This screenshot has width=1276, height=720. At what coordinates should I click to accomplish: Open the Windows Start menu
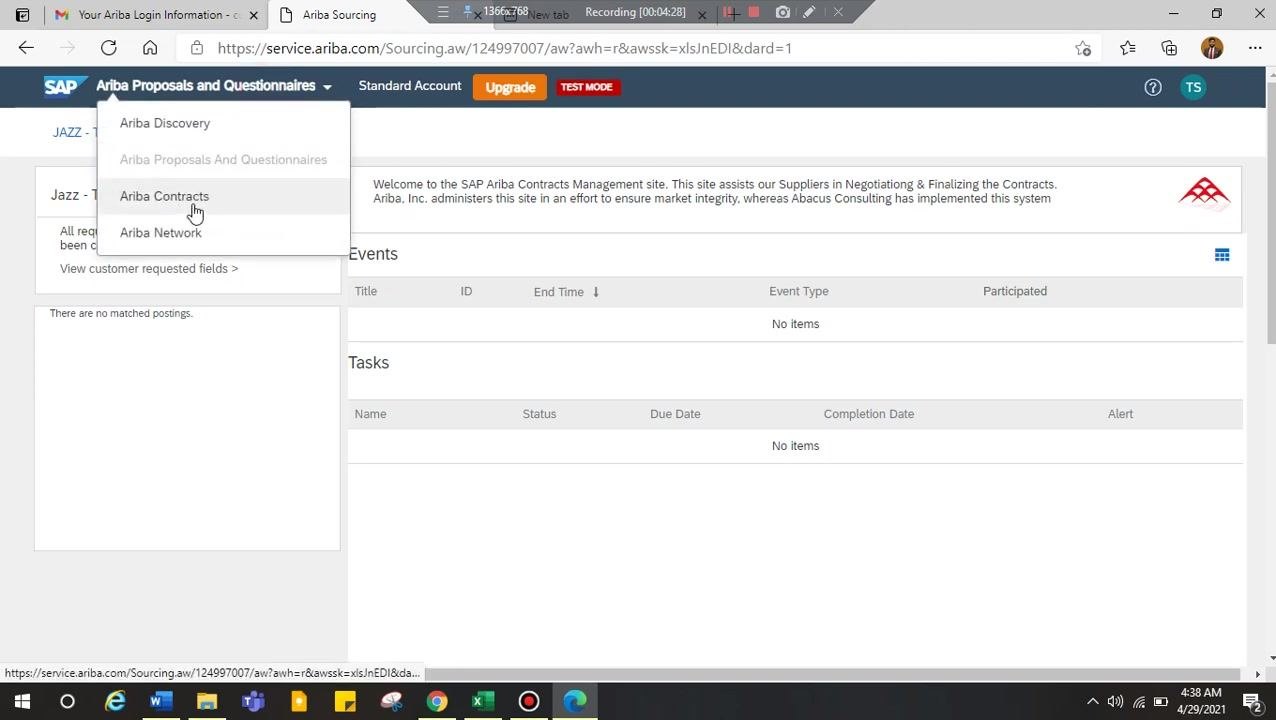(x=22, y=701)
